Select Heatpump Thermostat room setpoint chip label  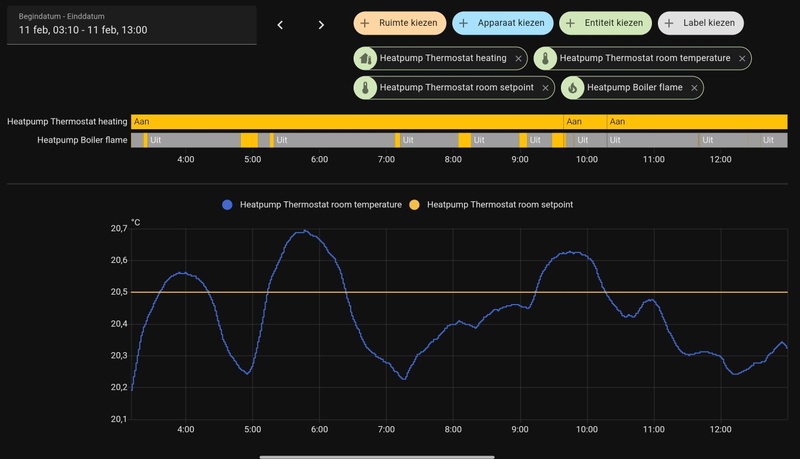457,88
